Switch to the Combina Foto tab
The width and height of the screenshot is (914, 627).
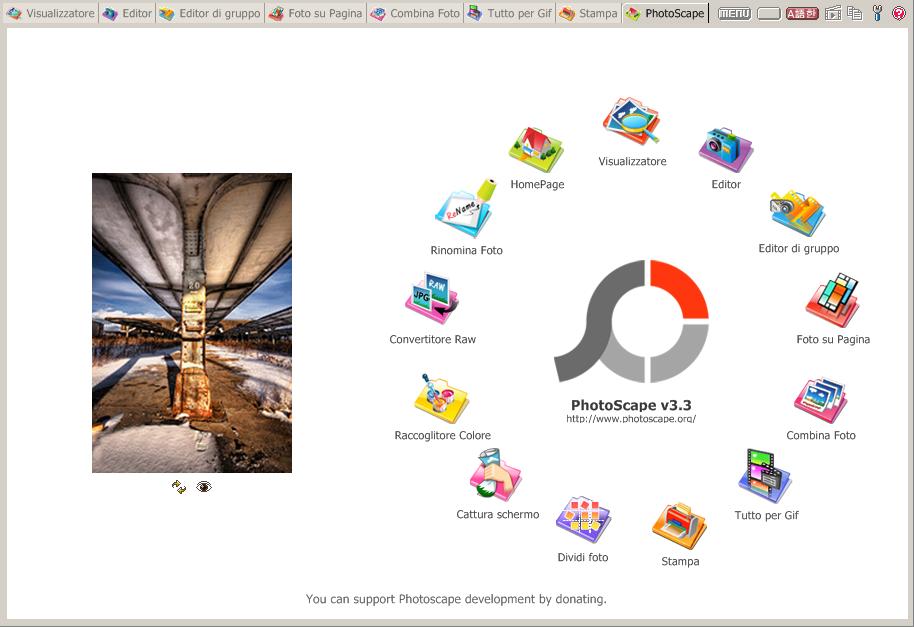[415, 14]
